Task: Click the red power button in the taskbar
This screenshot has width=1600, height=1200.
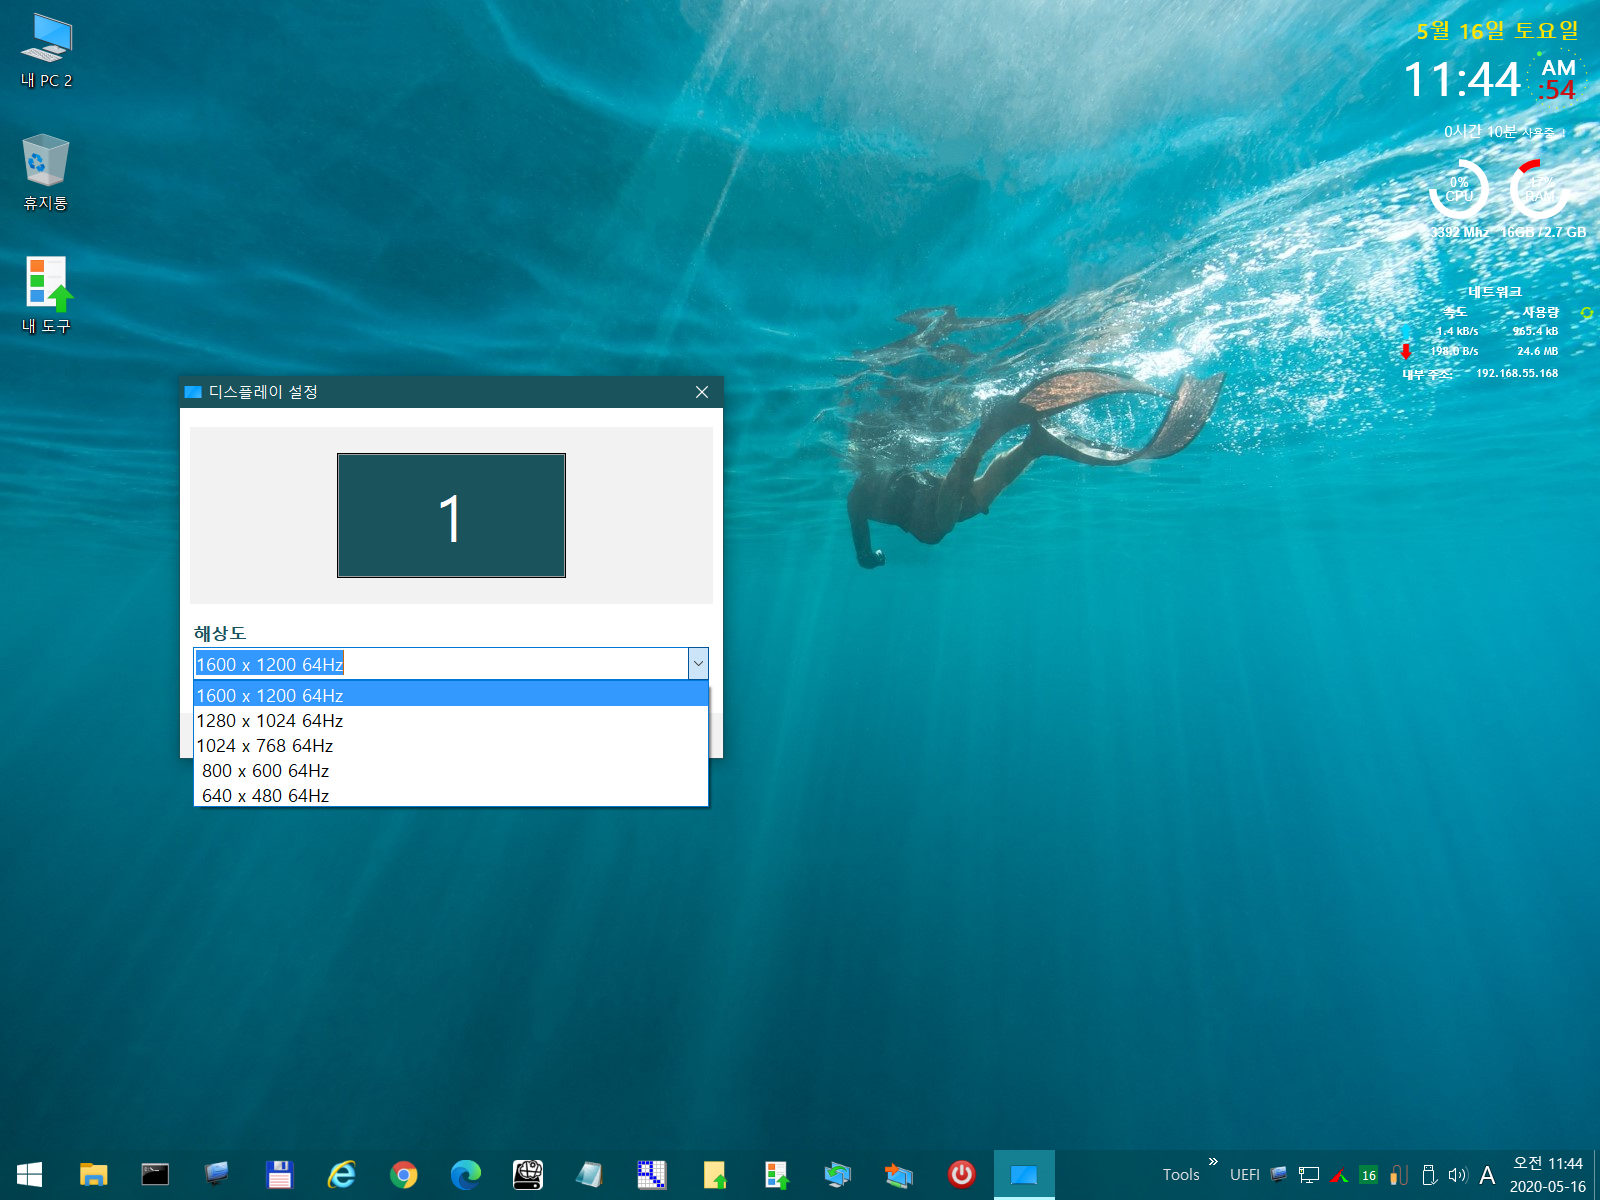Action: (x=962, y=1174)
